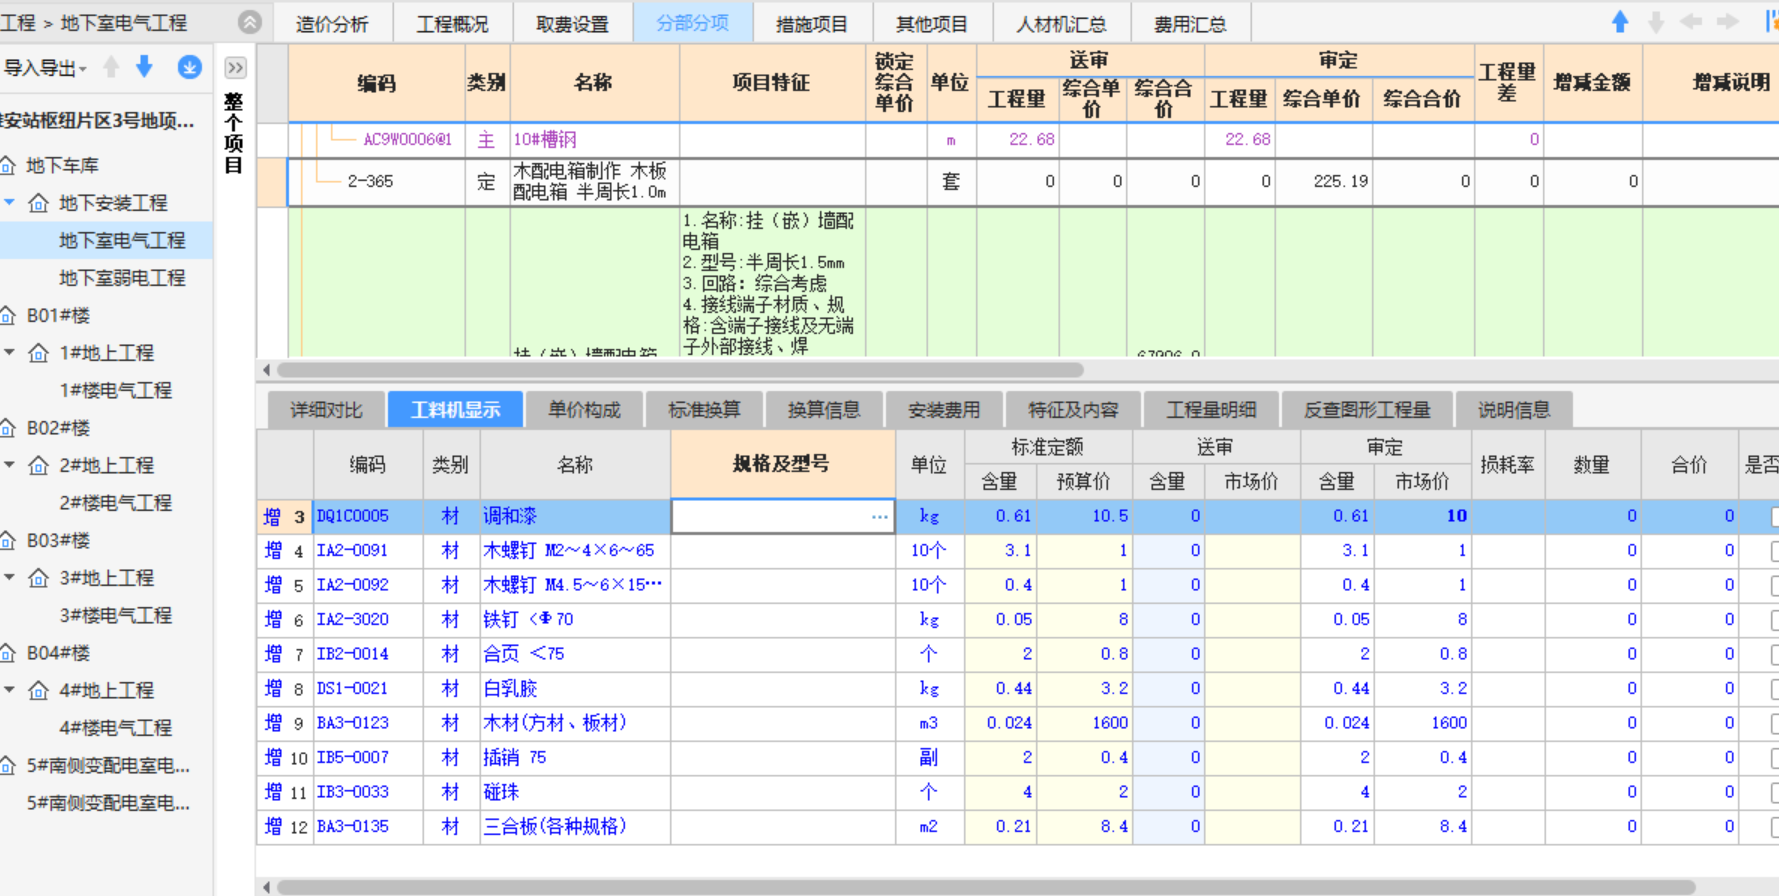Collapse the project panel with the round chevron icon
The width and height of the screenshot is (1779, 896).
(x=249, y=22)
